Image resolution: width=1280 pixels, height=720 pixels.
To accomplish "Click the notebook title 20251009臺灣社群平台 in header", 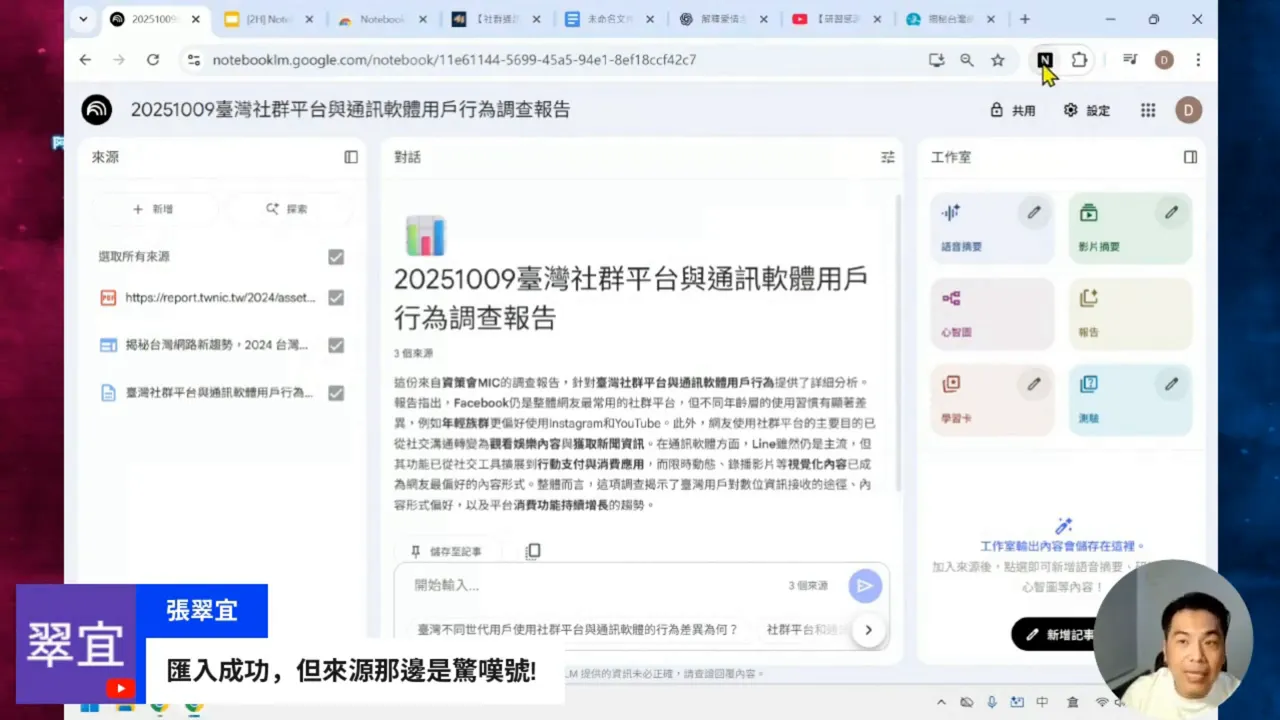I will [350, 110].
